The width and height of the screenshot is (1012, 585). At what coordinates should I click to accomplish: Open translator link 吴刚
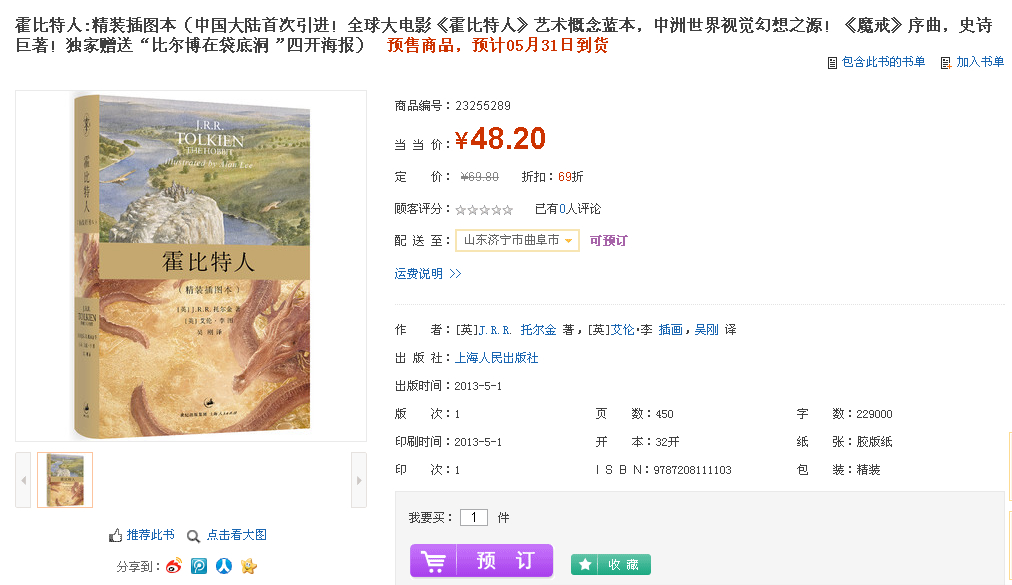pos(706,329)
